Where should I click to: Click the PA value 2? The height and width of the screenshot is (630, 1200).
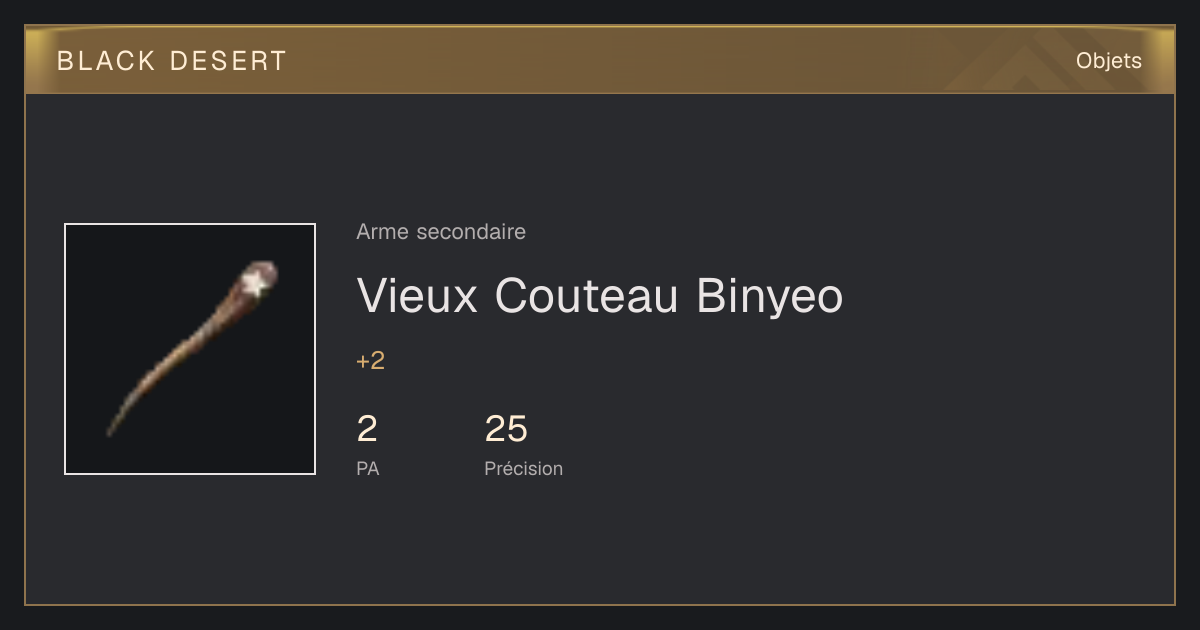[367, 429]
